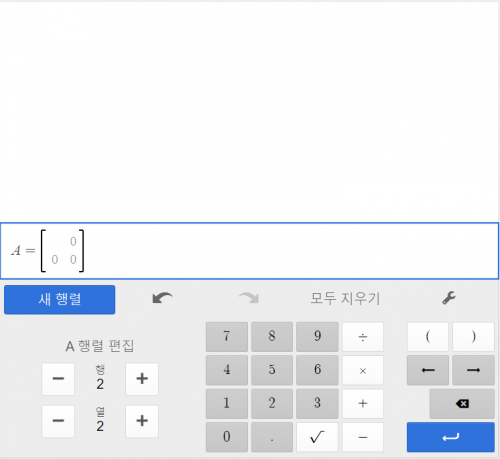Screen dimensions: 500x459
Task: Tap the decimal point key
Action: point(272,437)
